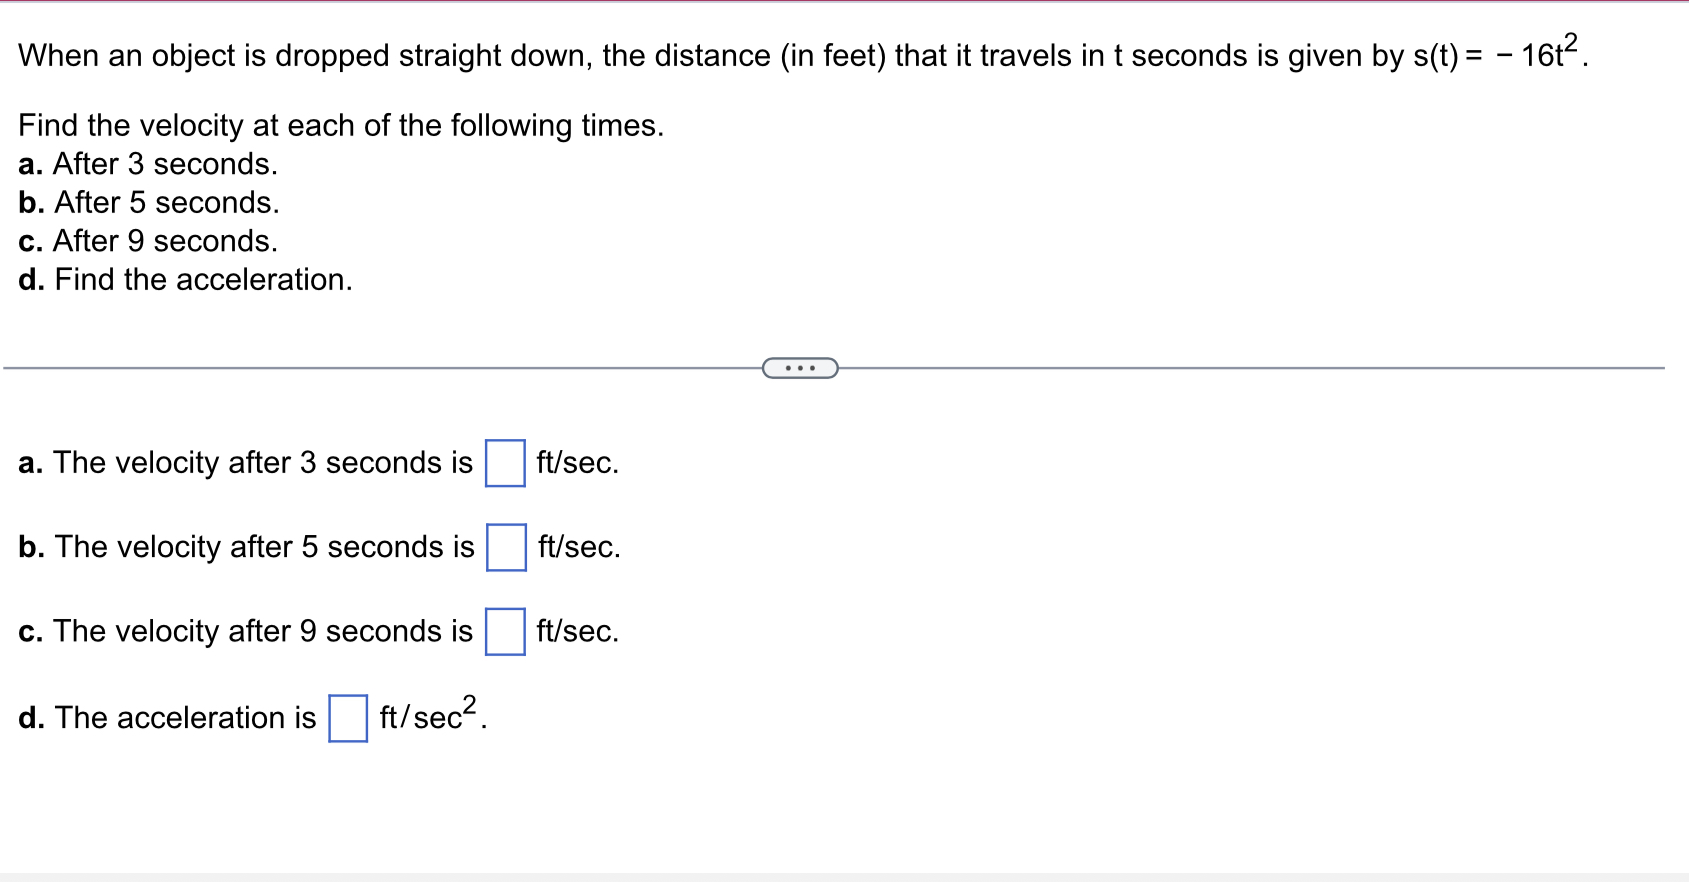Click the formula s(t) = -16t² in the problem
Image resolution: width=1689 pixels, height=882 pixels.
click(x=1495, y=52)
